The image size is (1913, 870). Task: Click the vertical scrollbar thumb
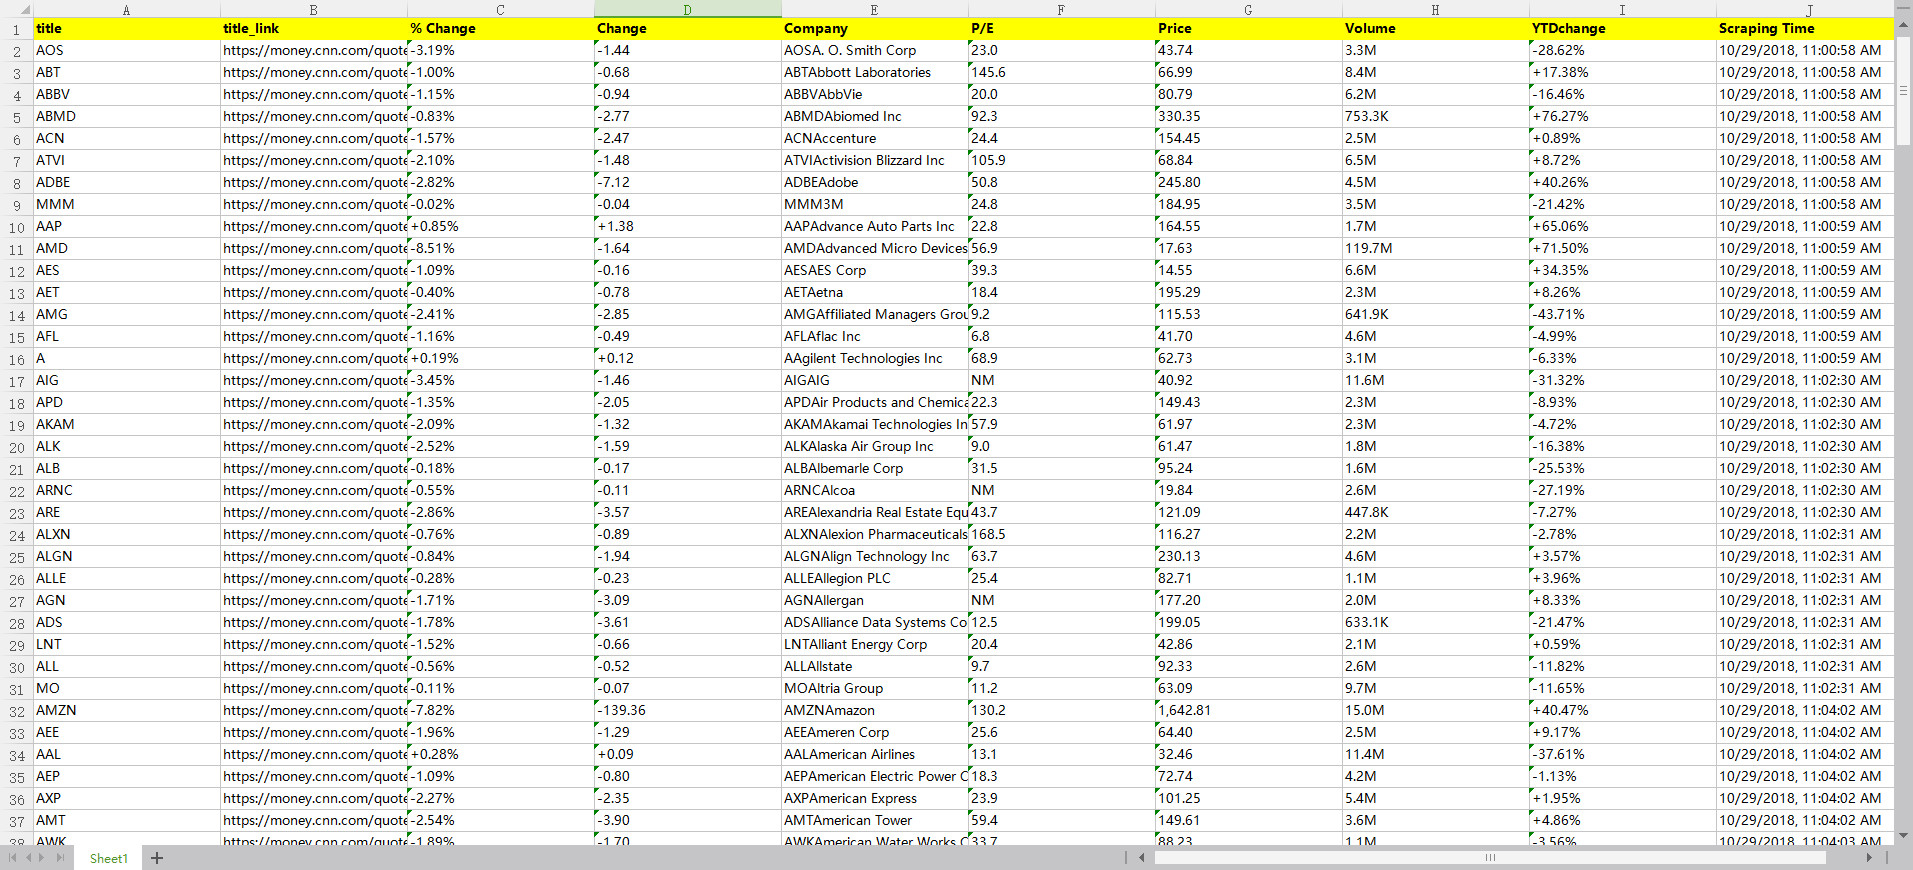click(1904, 90)
